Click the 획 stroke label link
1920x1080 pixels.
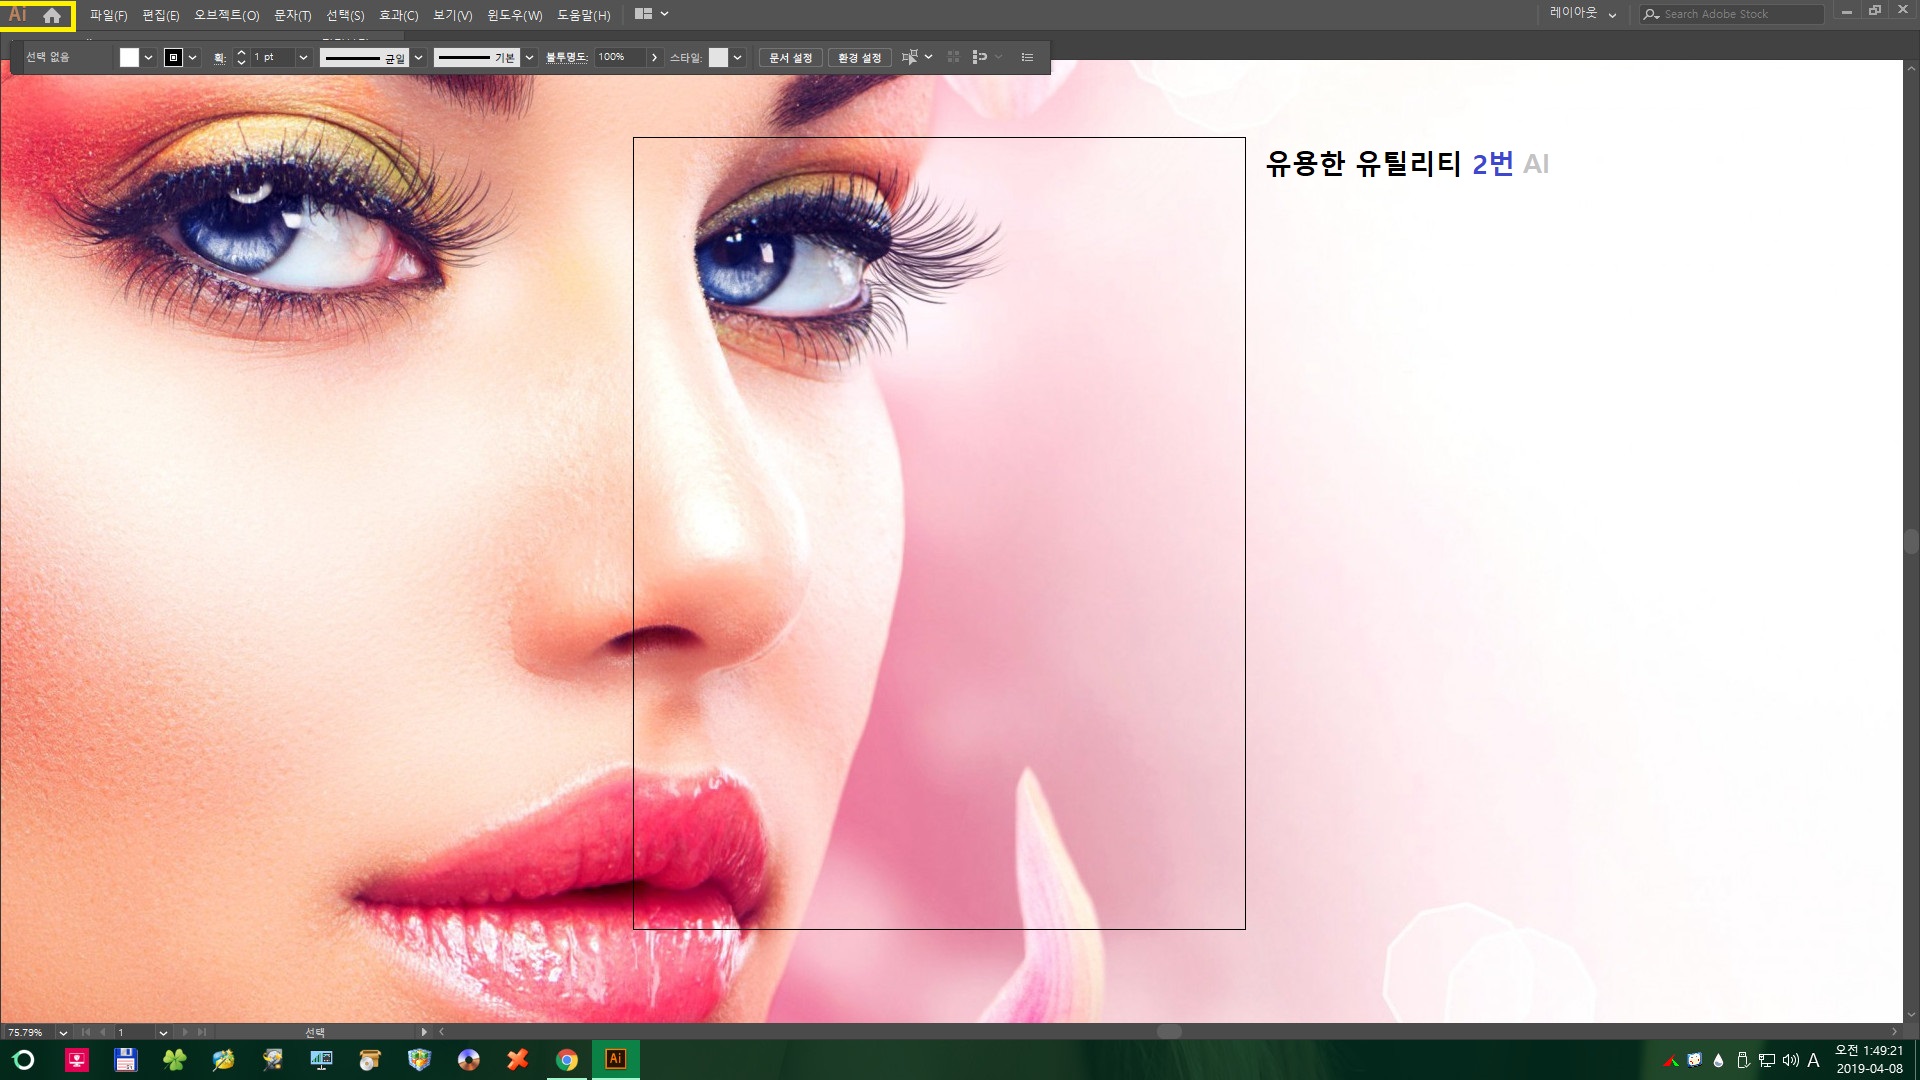coord(219,58)
